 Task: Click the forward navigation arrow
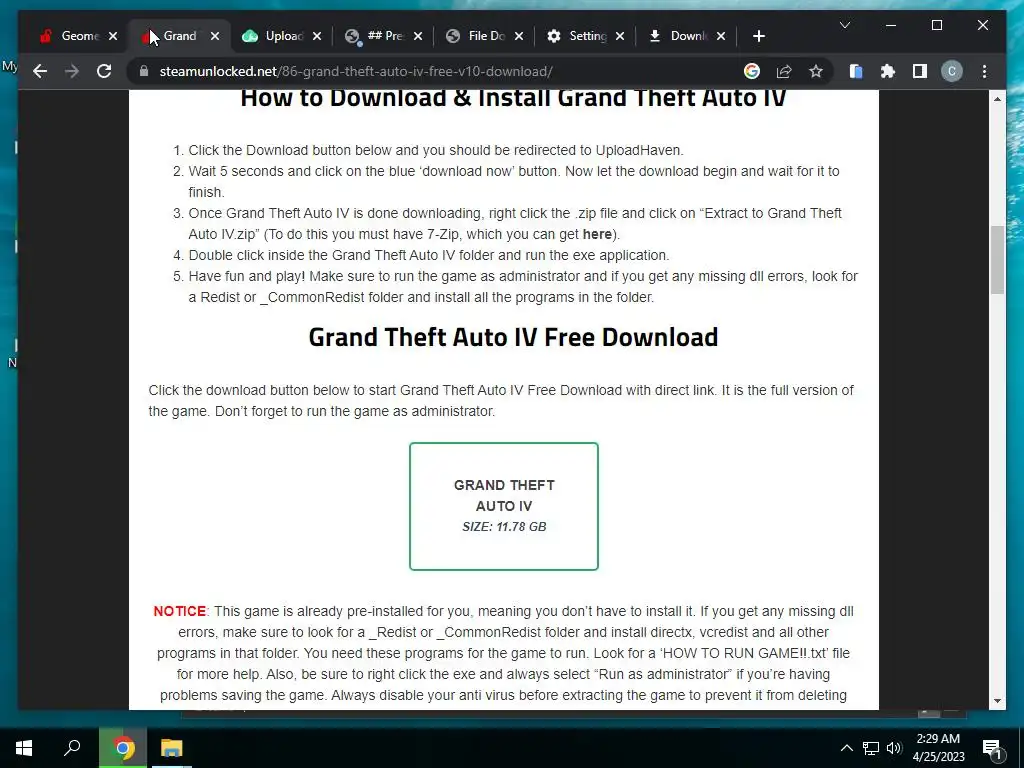pos(72,71)
